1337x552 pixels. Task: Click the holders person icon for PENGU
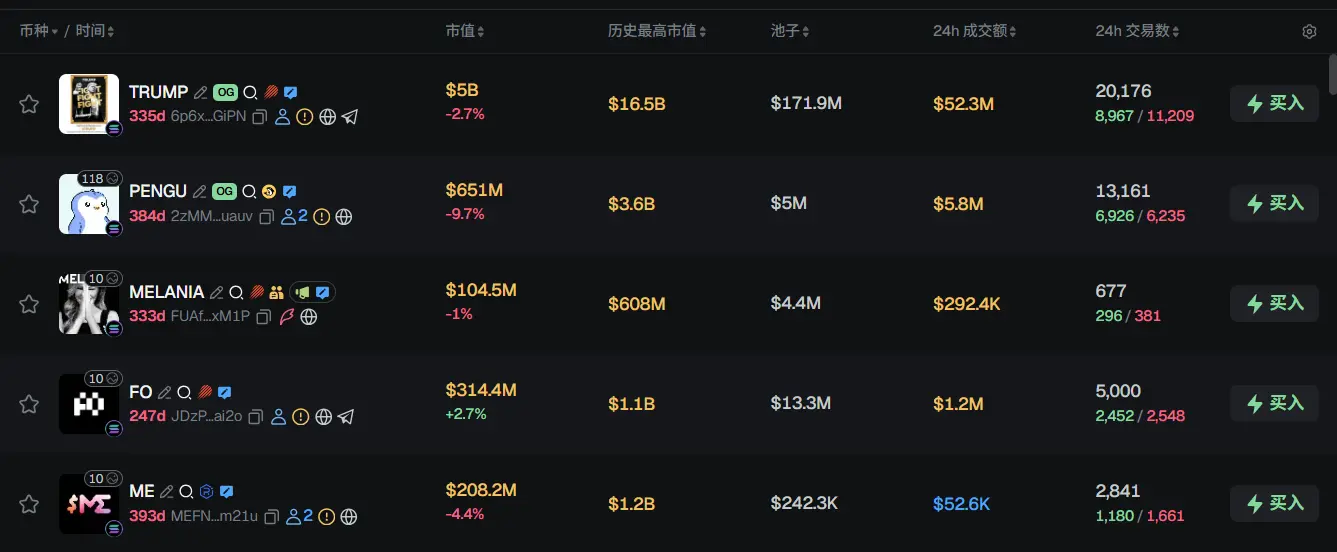[x=291, y=217]
